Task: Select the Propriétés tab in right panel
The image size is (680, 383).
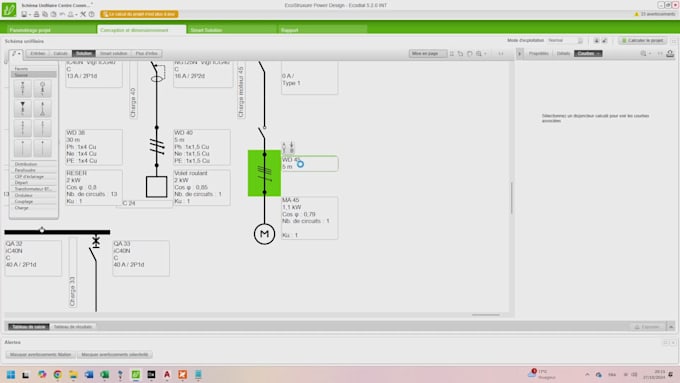Action: [539, 53]
